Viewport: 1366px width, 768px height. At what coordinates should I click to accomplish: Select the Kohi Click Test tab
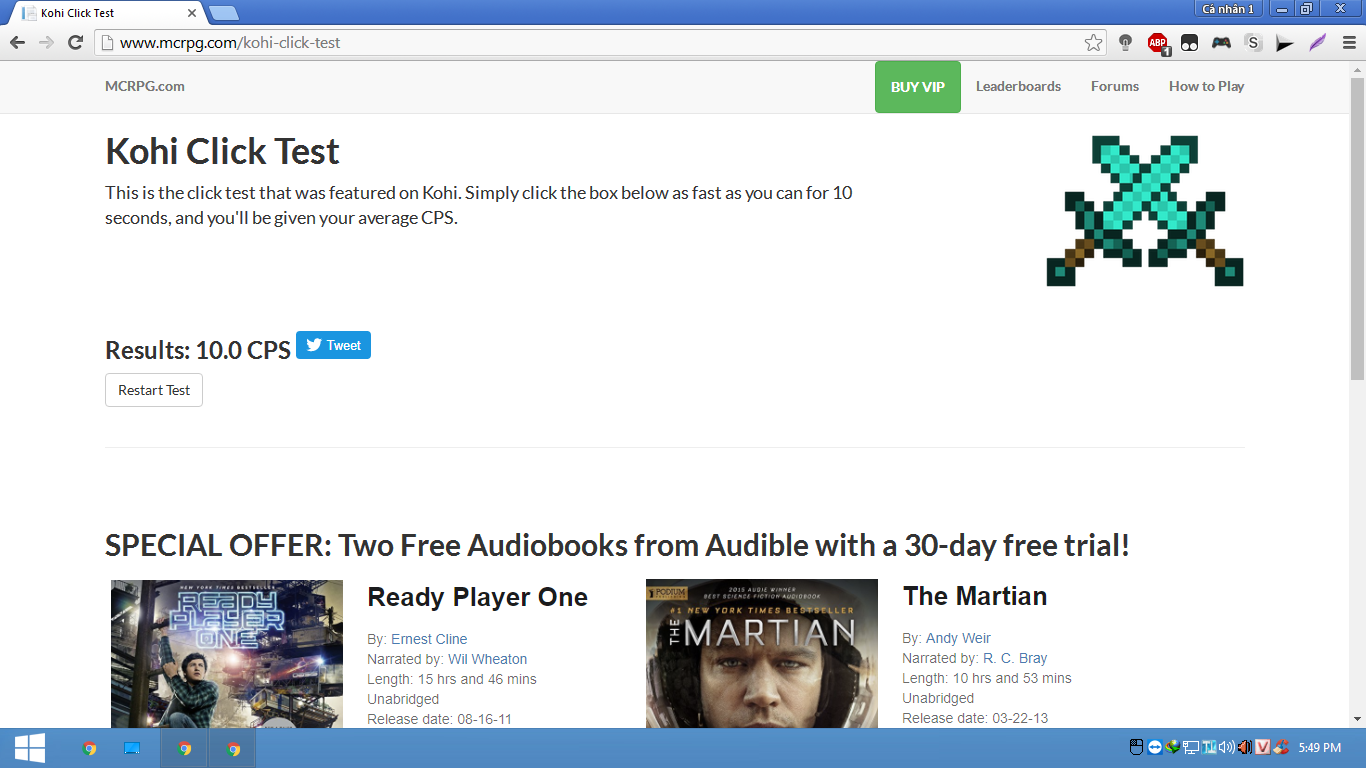point(106,13)
